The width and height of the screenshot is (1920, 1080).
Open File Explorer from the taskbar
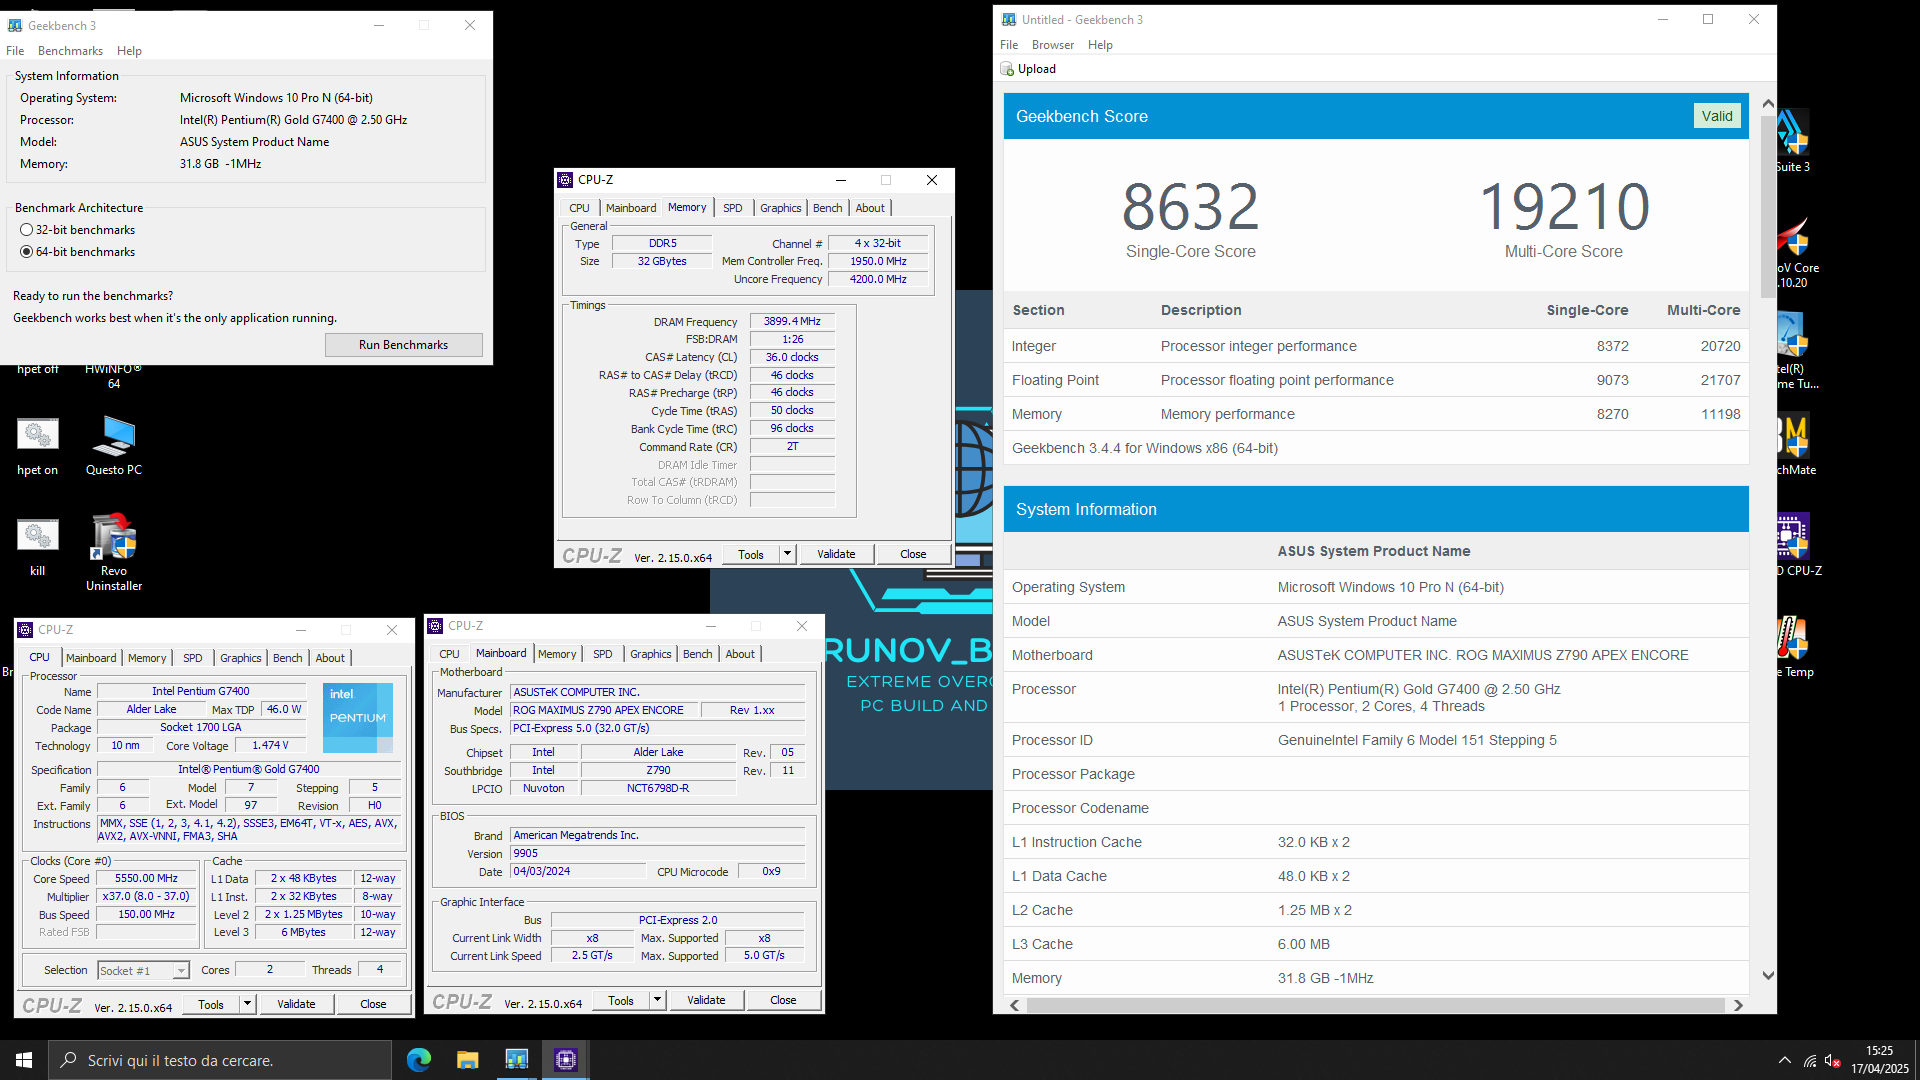tap(468, 1060)
